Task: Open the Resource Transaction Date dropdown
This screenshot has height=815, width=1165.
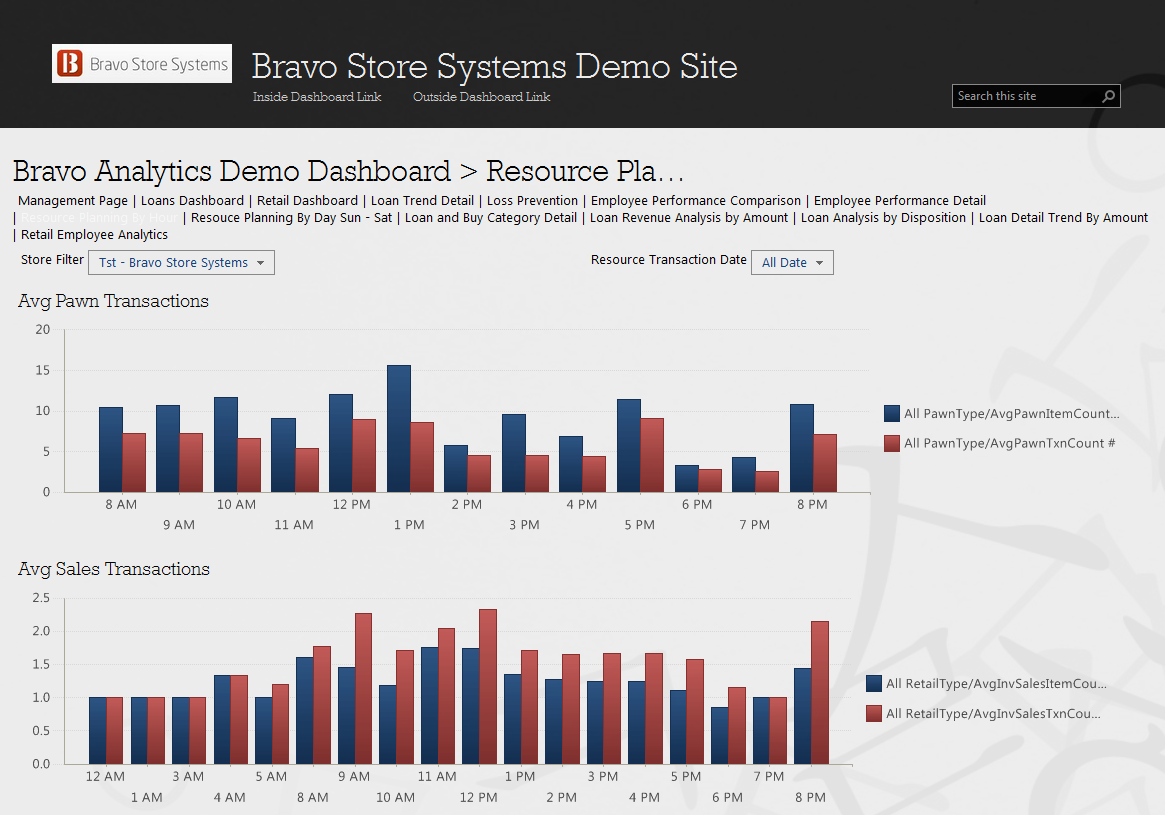Action: [x=792, y=262]
